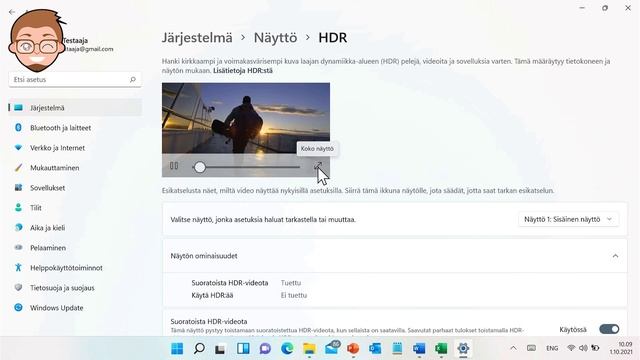Open Sovellukset settings
This screenshot has height=360, width=640.
click(75, 188)
